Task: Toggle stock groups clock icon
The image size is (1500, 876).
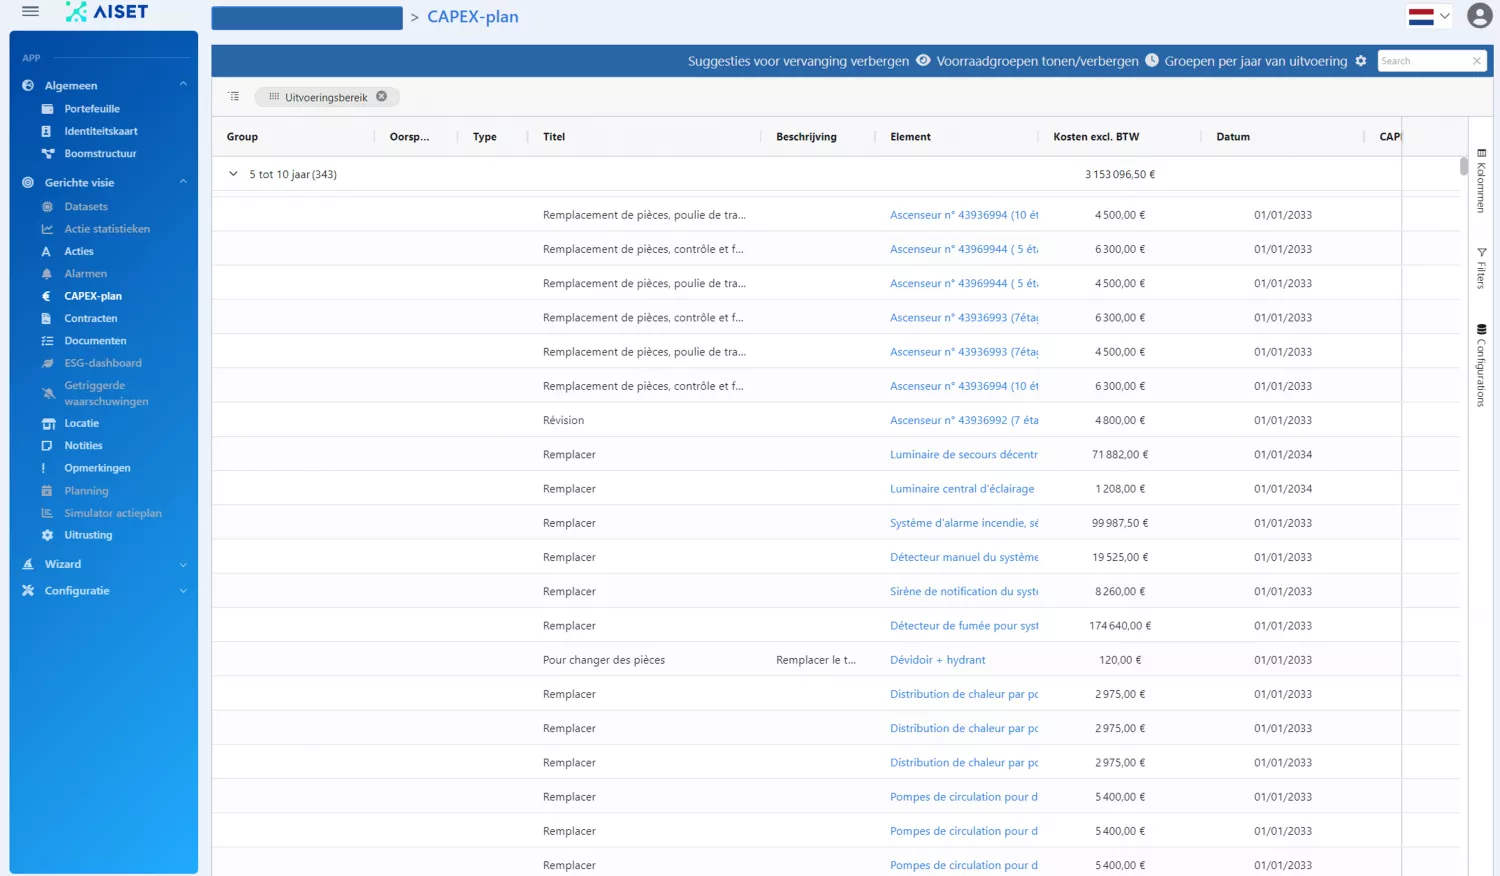Action: (1152, 60)
